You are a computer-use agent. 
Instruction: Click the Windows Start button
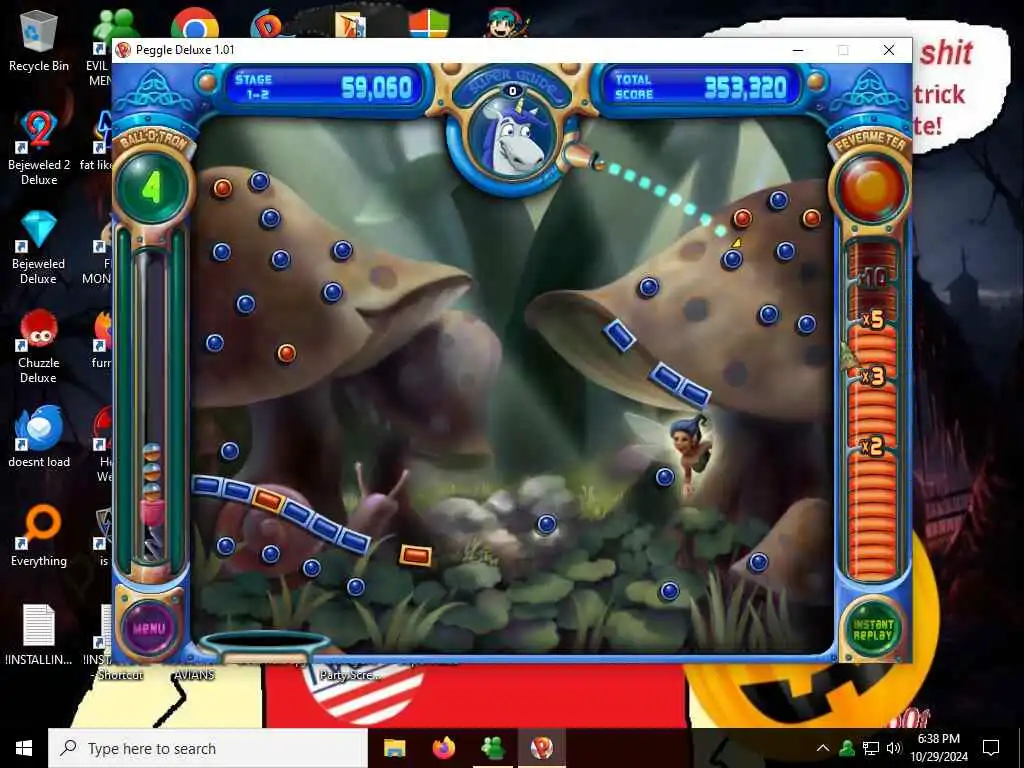click(x=24, y=748)
